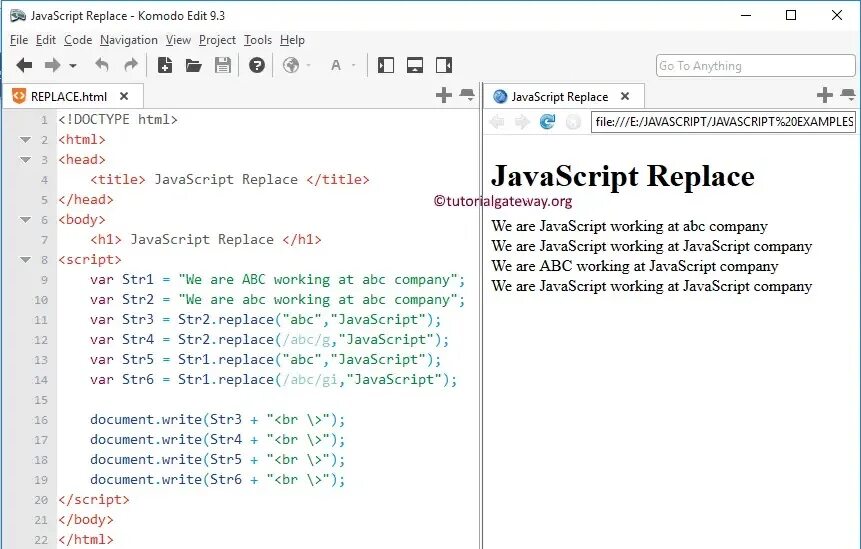This screenshot has height=549, width=861.
Task: Click the DOCTYPE html declaration on line 1
Action: (118, 120)
